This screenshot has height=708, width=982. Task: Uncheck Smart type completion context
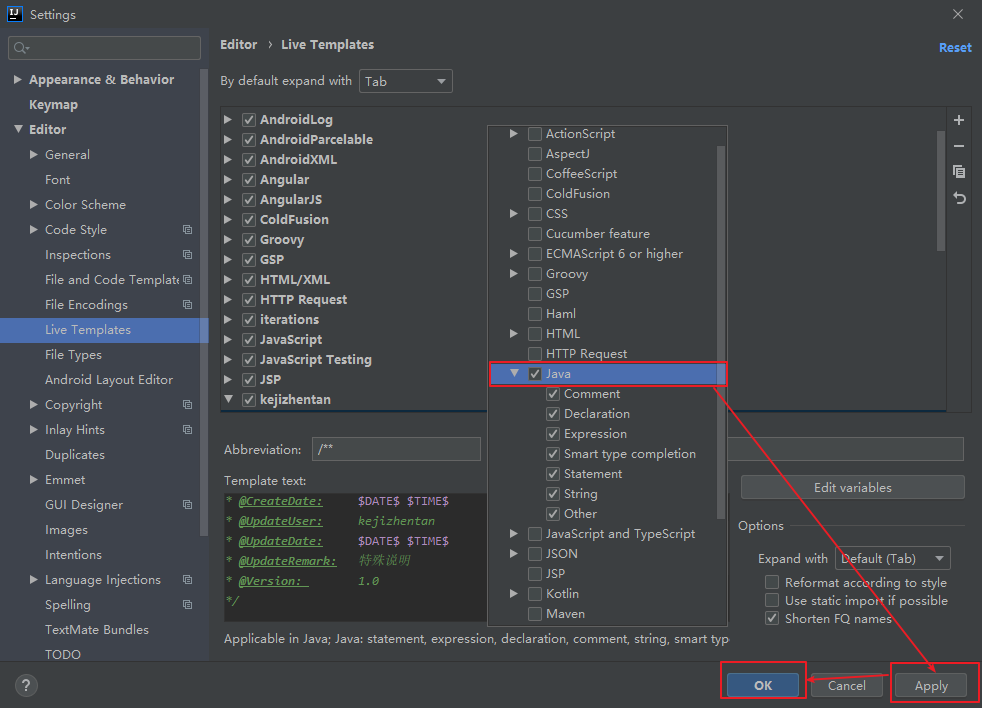(553, 454)
